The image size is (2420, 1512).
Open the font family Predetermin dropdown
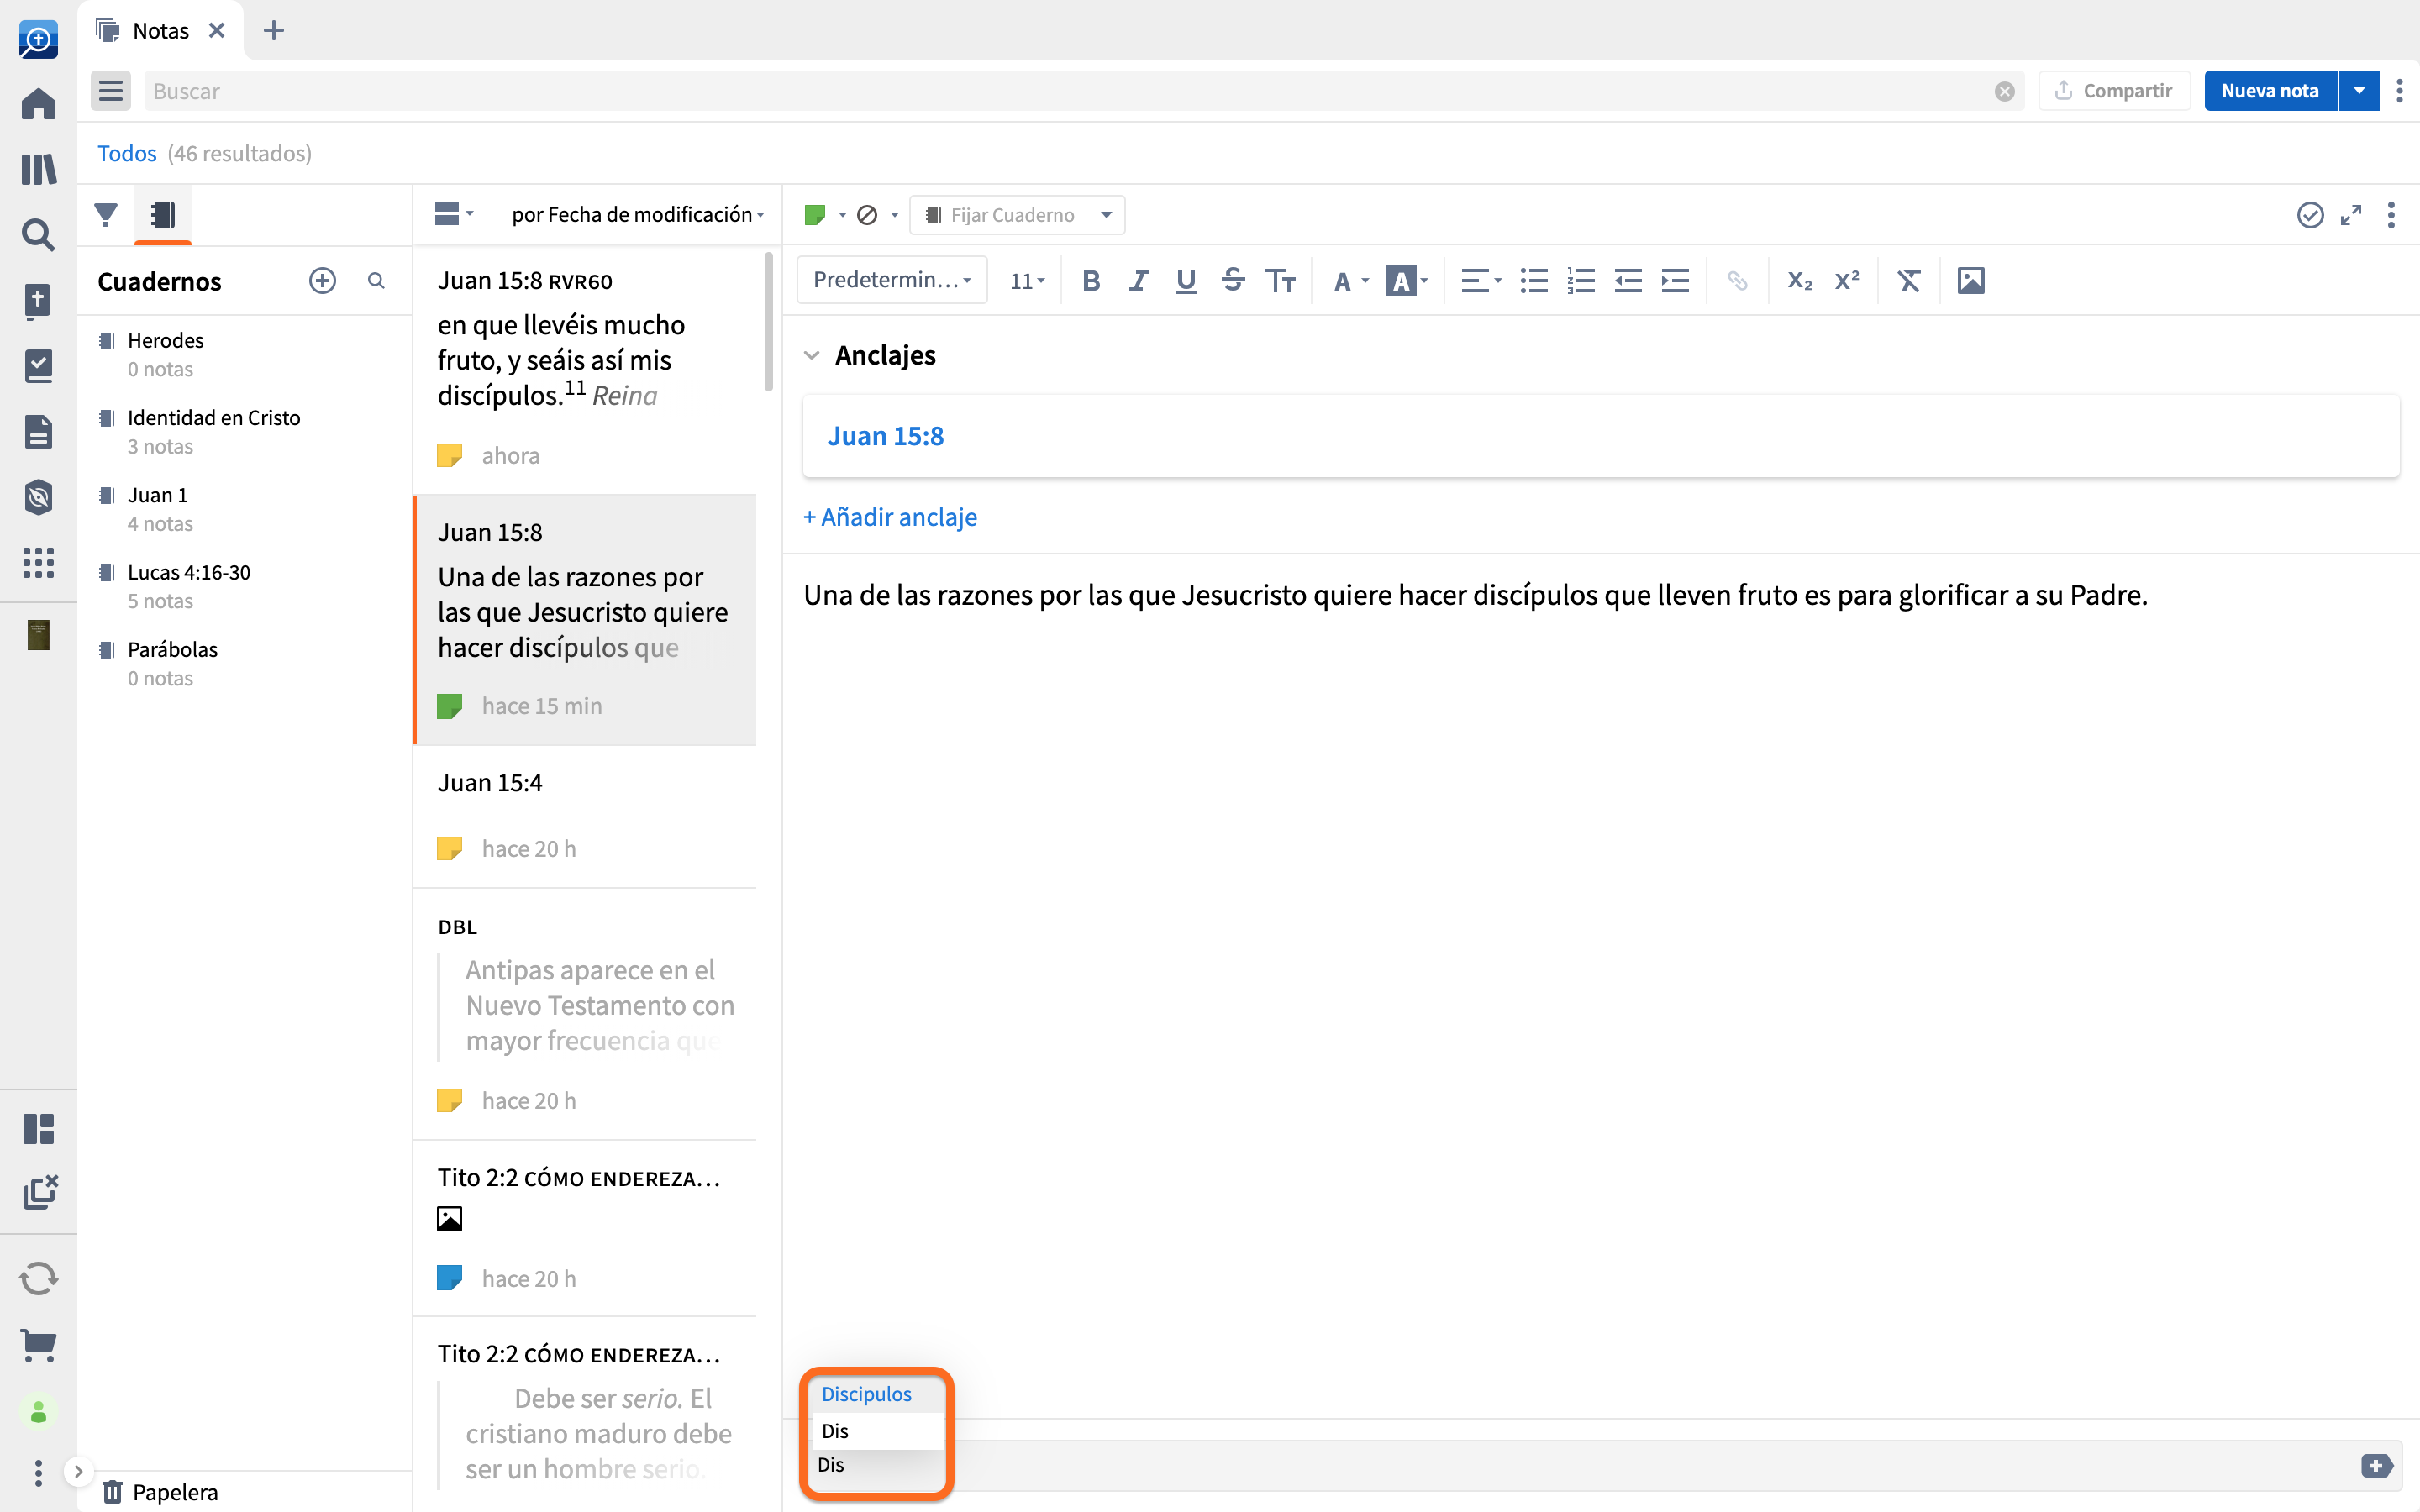point(892,281)
